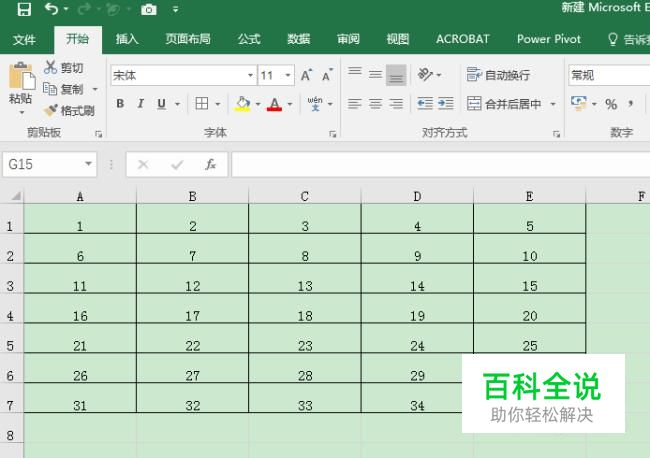
Task: Open the Borders dropdown arrow
Action: click(x=218, y=104)
